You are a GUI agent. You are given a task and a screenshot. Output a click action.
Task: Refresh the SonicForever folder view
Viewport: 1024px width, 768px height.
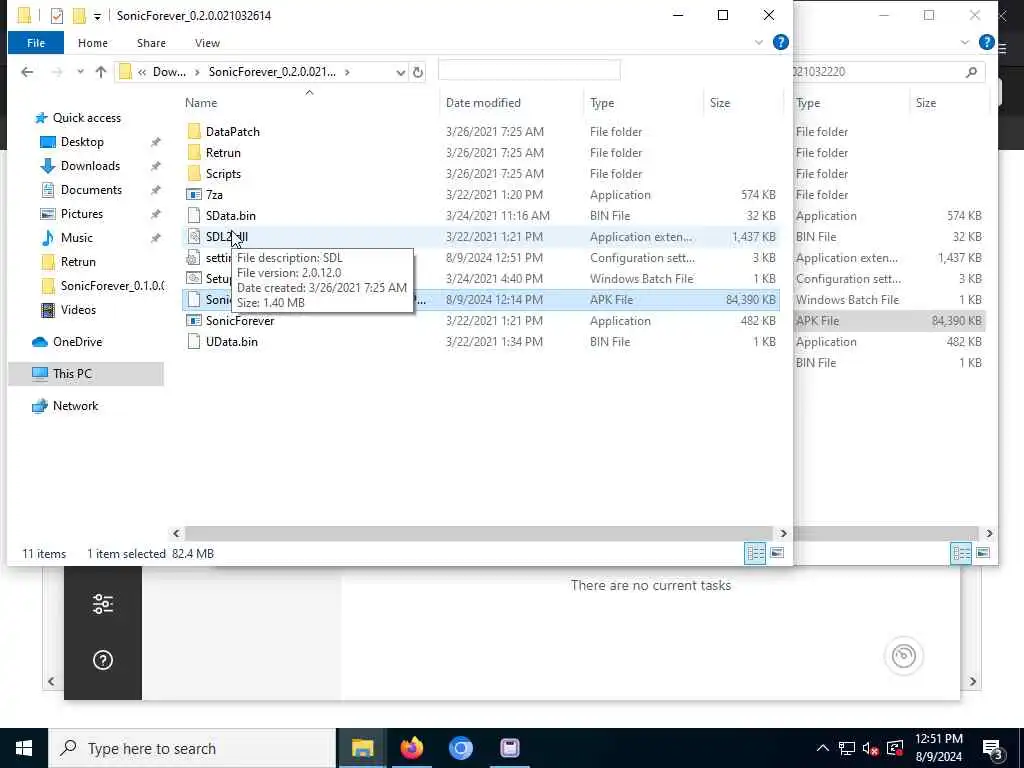pos(418,72)
